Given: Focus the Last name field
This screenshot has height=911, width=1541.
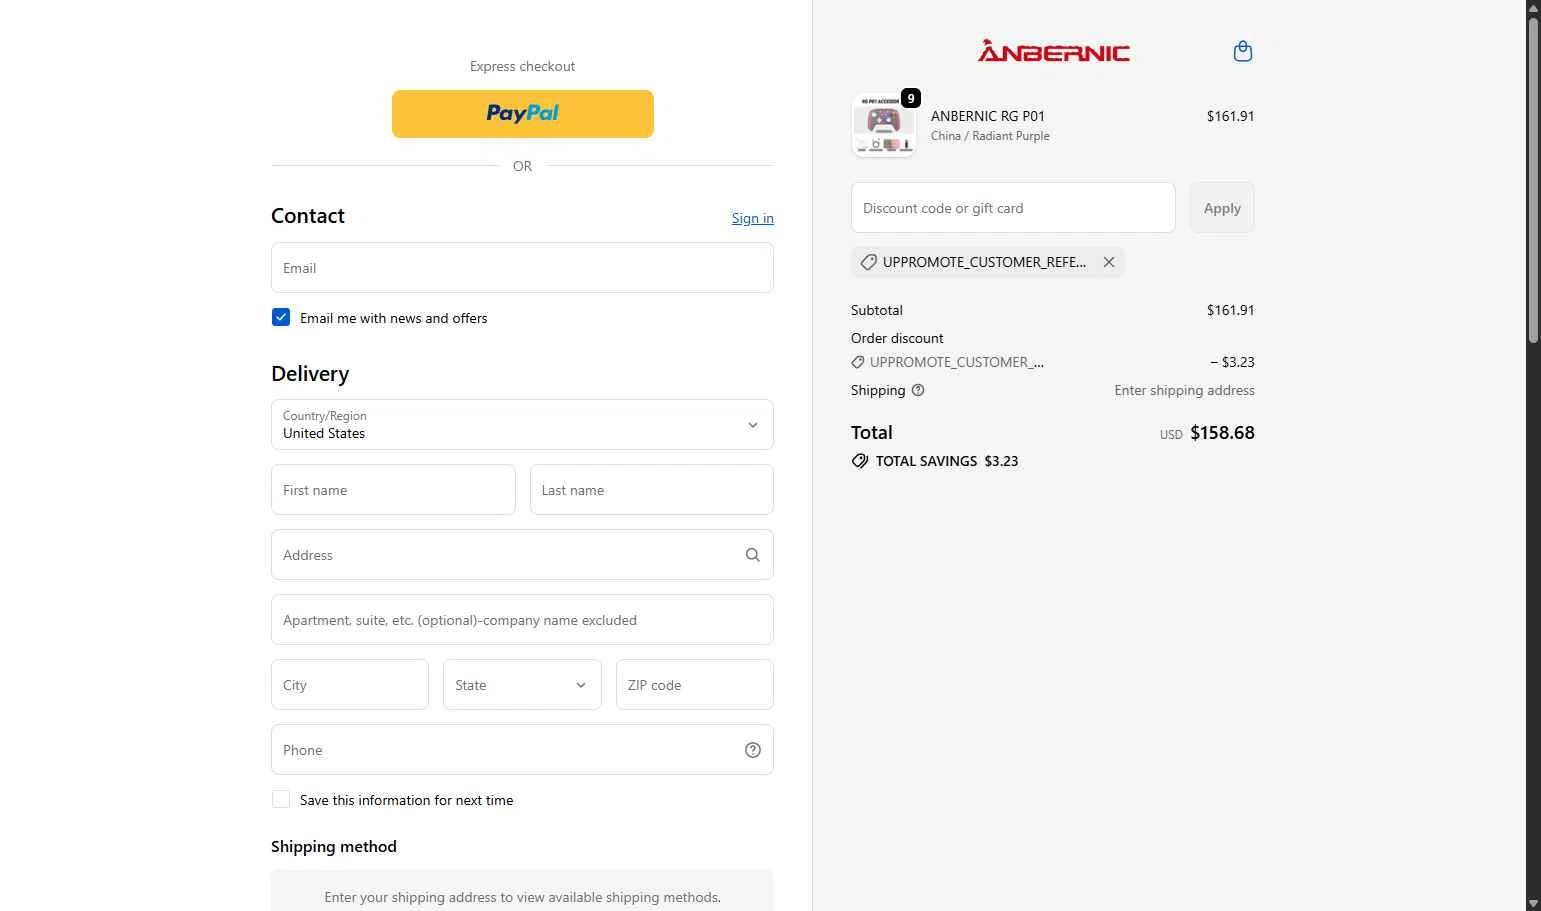Looking at the screenshot, I should (x=652, y=490).
